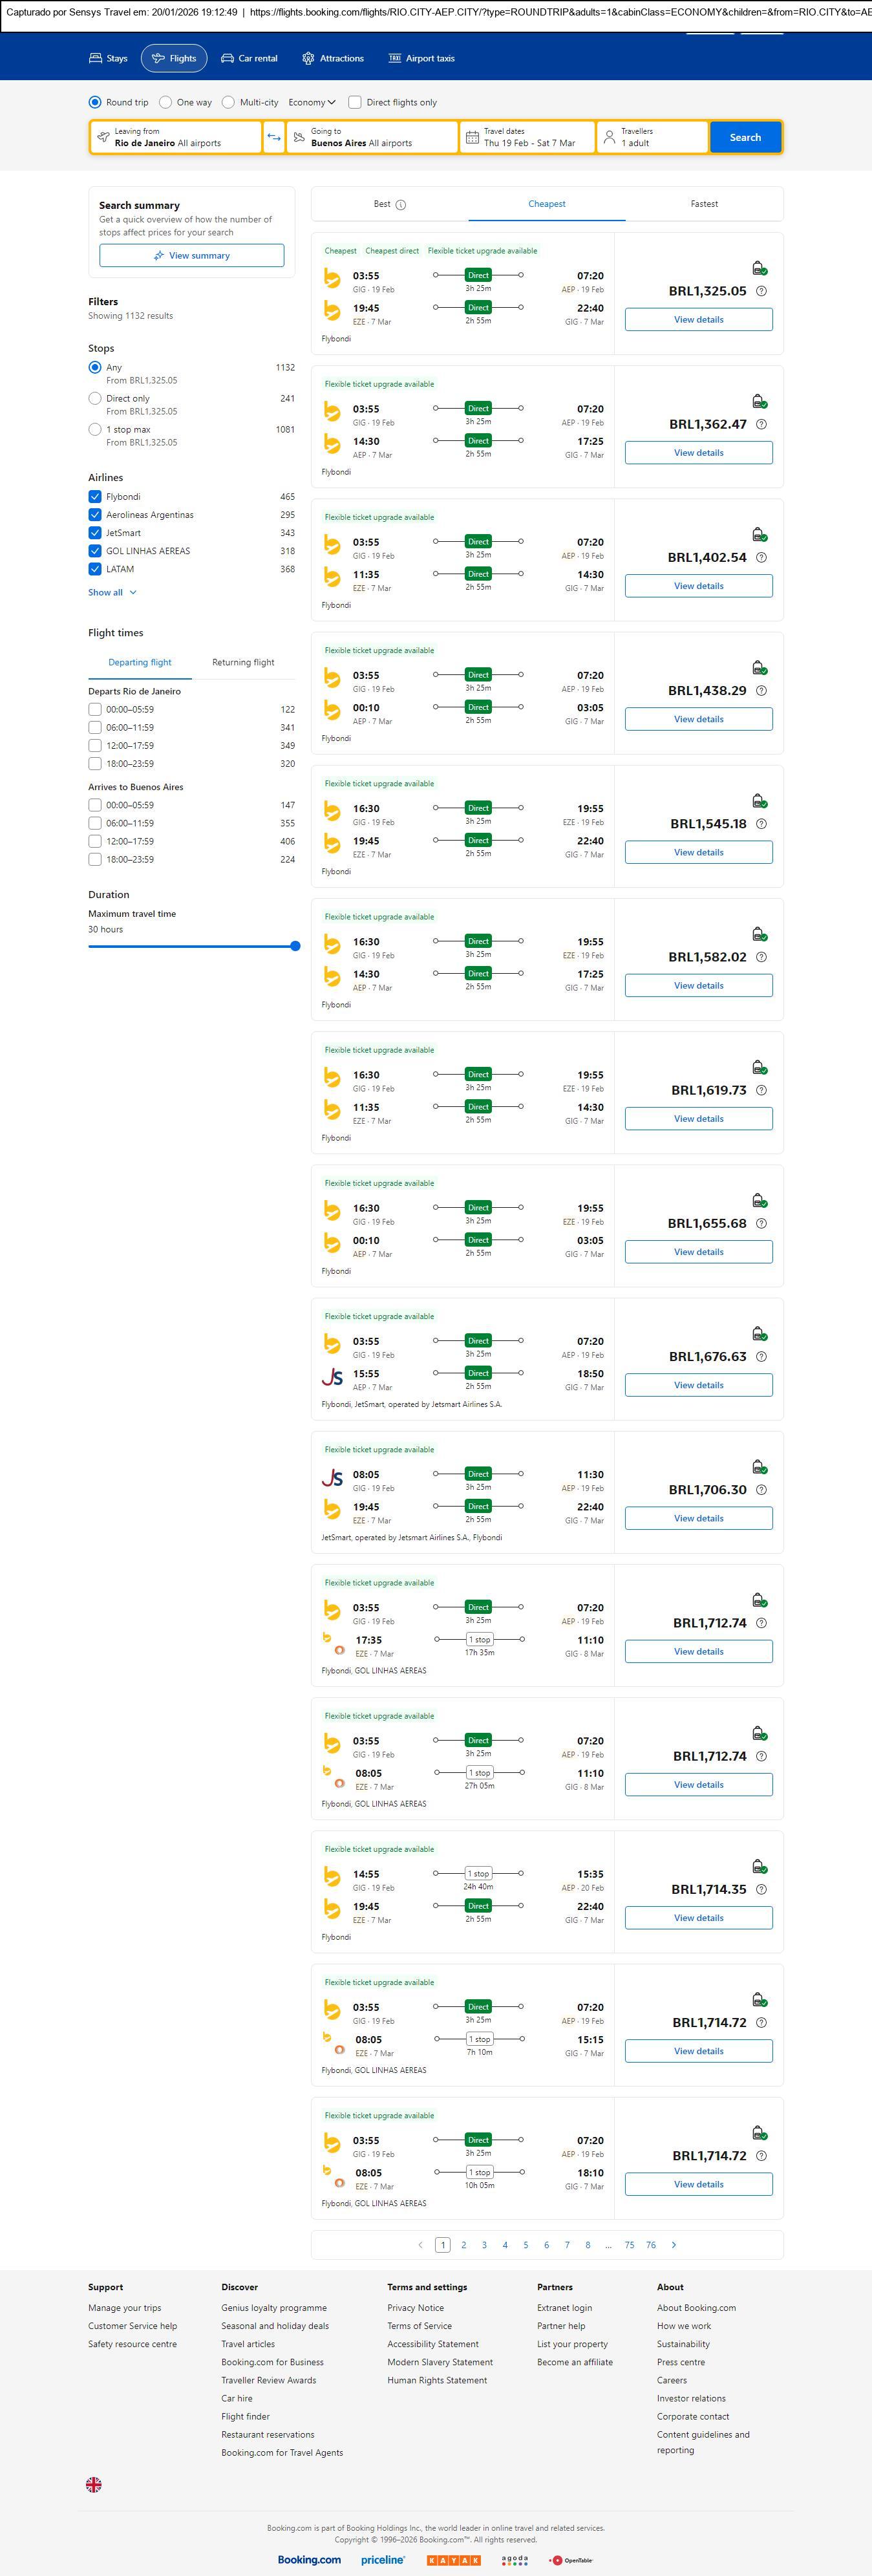872x2576 pixels.
Task: Enable the Direct flights only checkbox
Action: 355,102
